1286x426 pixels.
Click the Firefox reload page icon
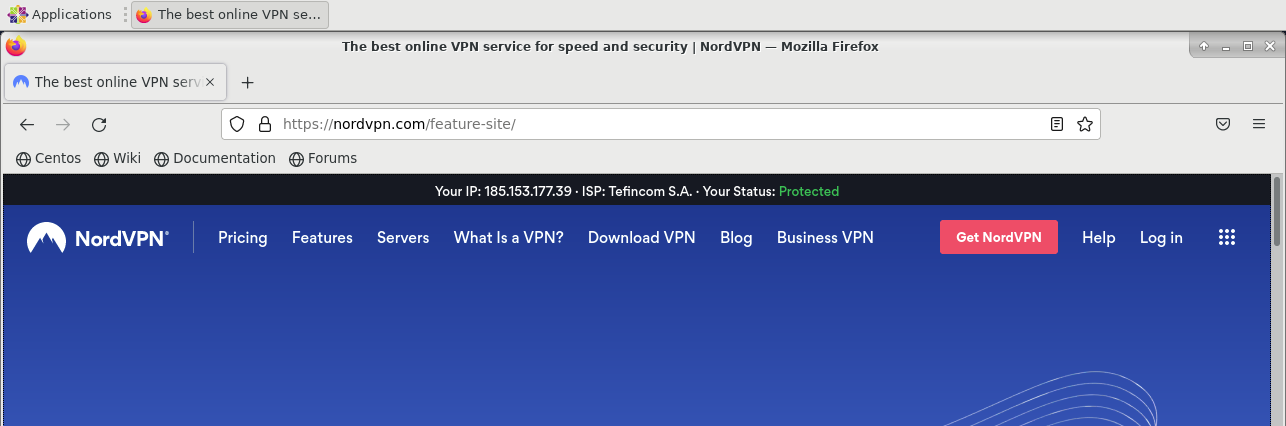click(x=99, y=124)
